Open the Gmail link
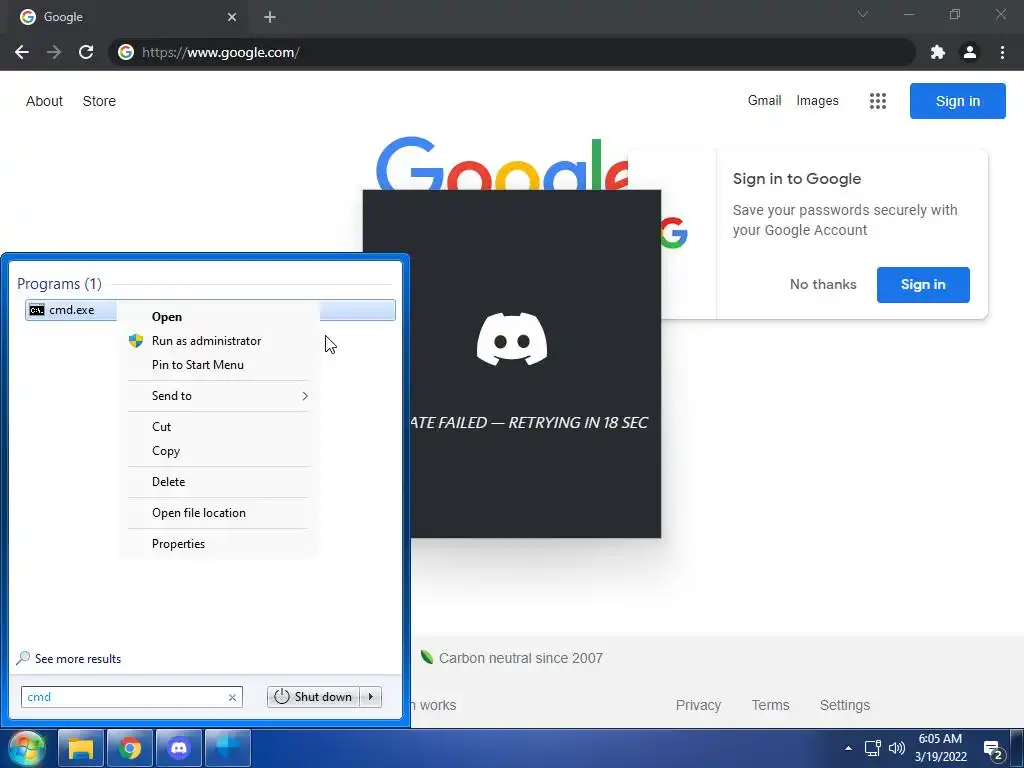 (765, 101)
